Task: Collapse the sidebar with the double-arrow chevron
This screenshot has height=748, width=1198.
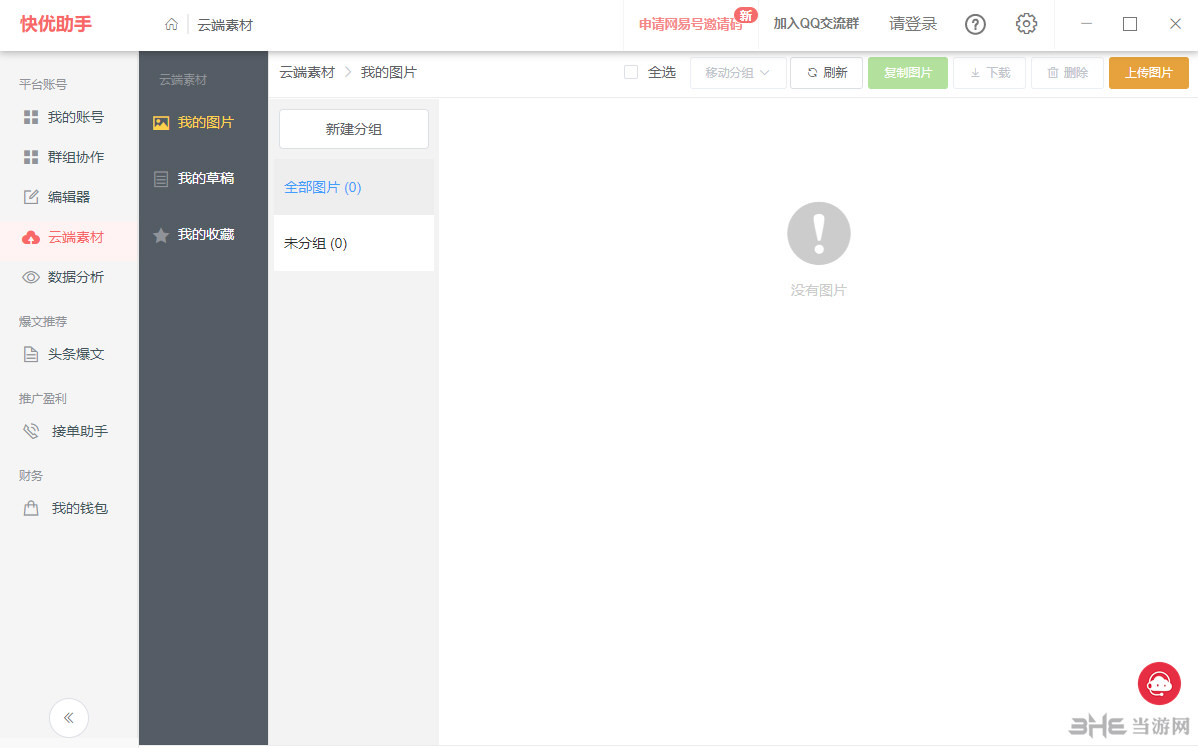Action: [x=69, y=718]
